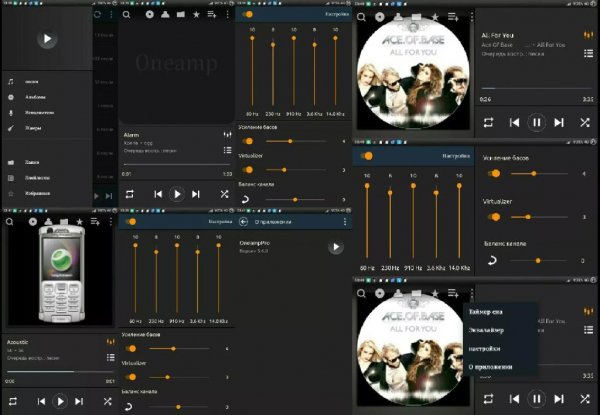
Task: Toggle shuffle in the Acoustic player
Action: (108, 401)
